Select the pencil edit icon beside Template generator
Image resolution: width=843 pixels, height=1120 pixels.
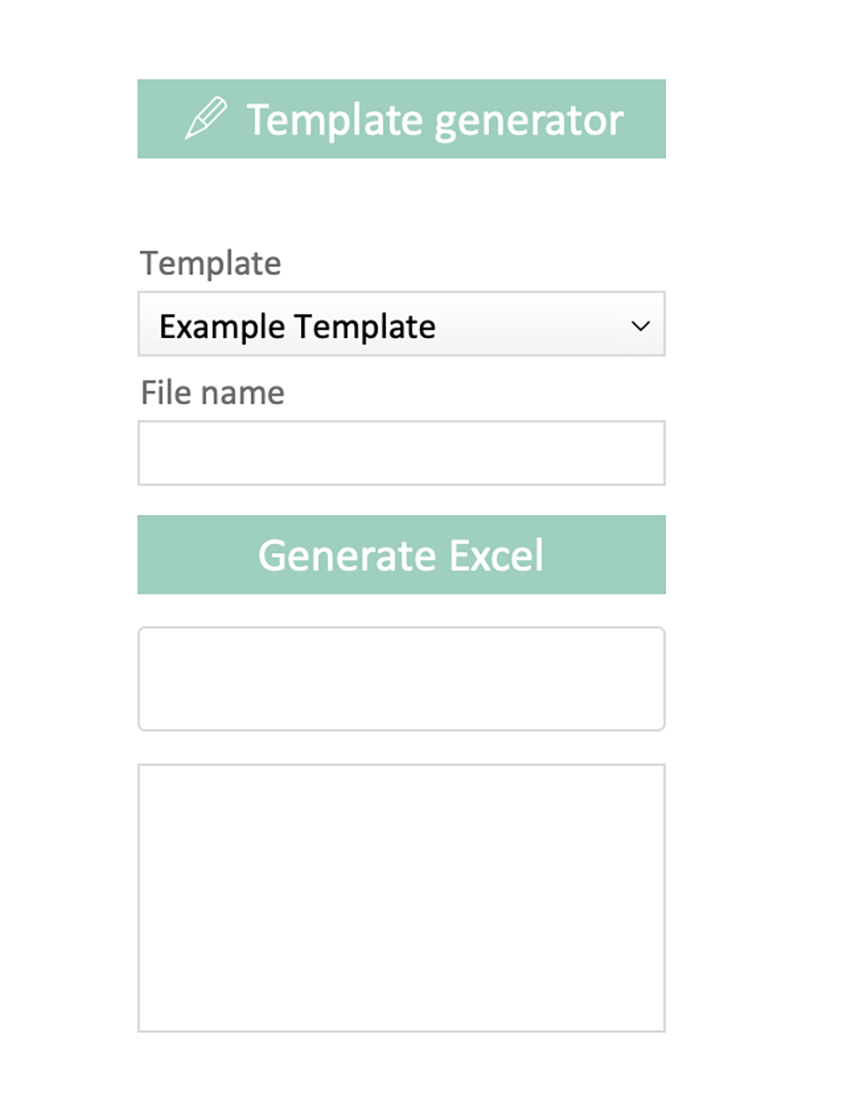[206, 118]
